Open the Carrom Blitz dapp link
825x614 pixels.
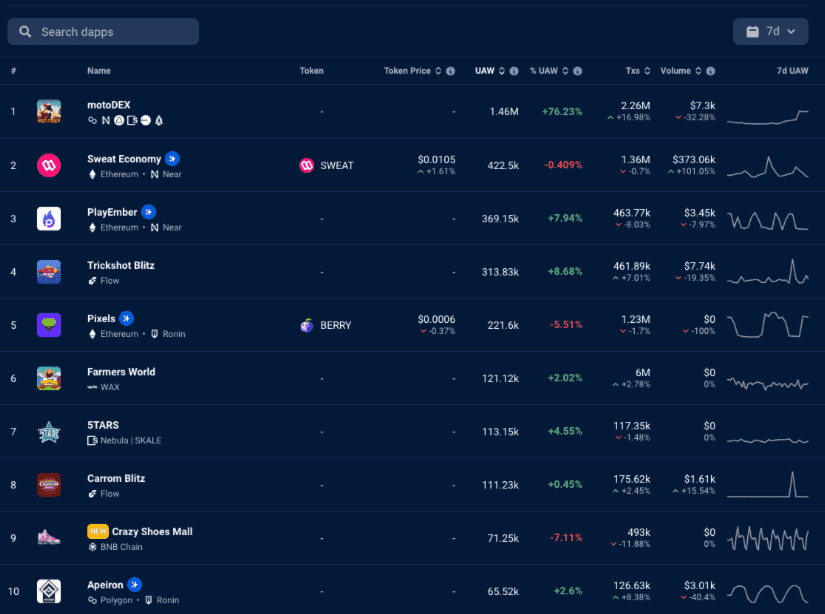tap(116, 478)
